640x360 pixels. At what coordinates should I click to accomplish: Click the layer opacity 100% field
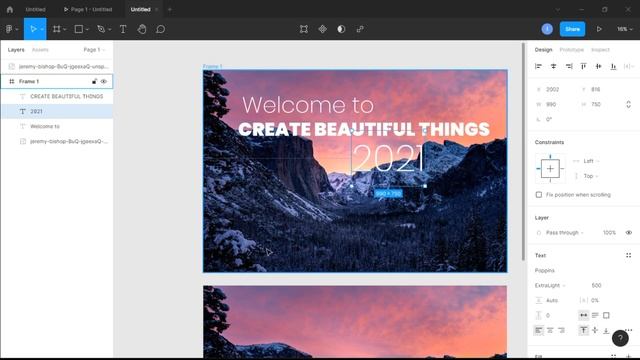[609, 233]
